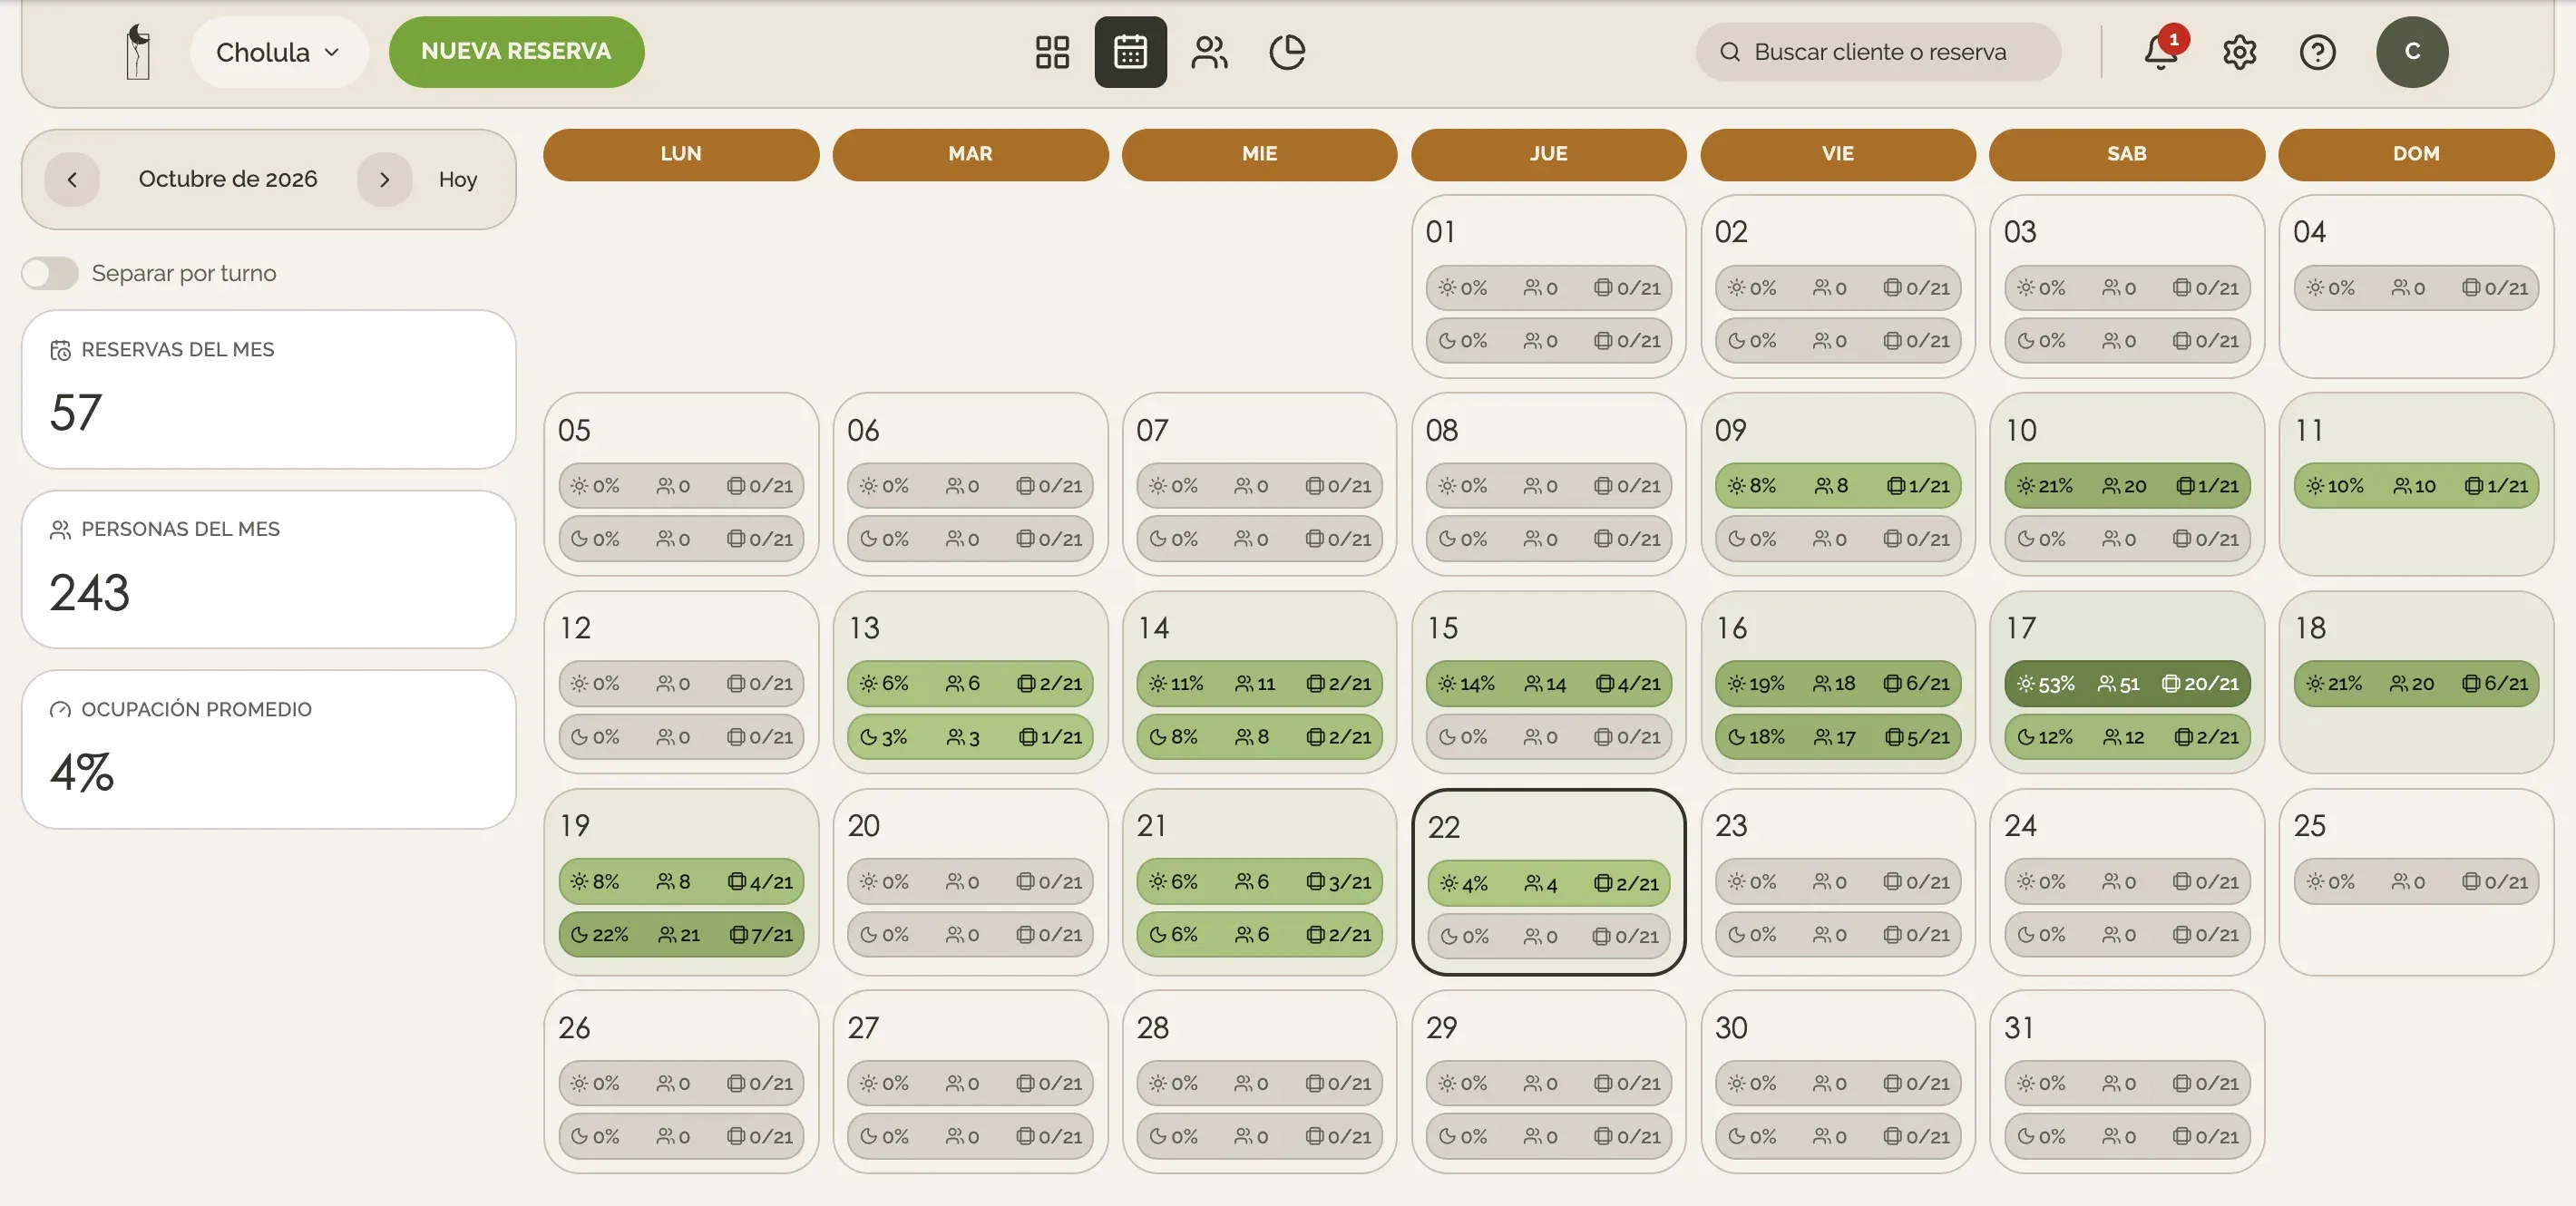Image resolution: width=2576 pixels, height=1206 pixels.
Task: Click the Octubre de 2026 month label
Action: (228, 180)
